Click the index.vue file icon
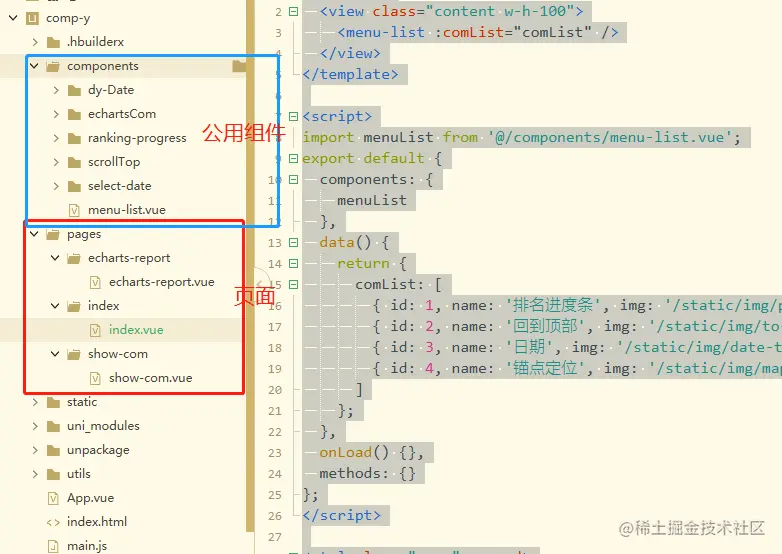 [x=95, y=330]
